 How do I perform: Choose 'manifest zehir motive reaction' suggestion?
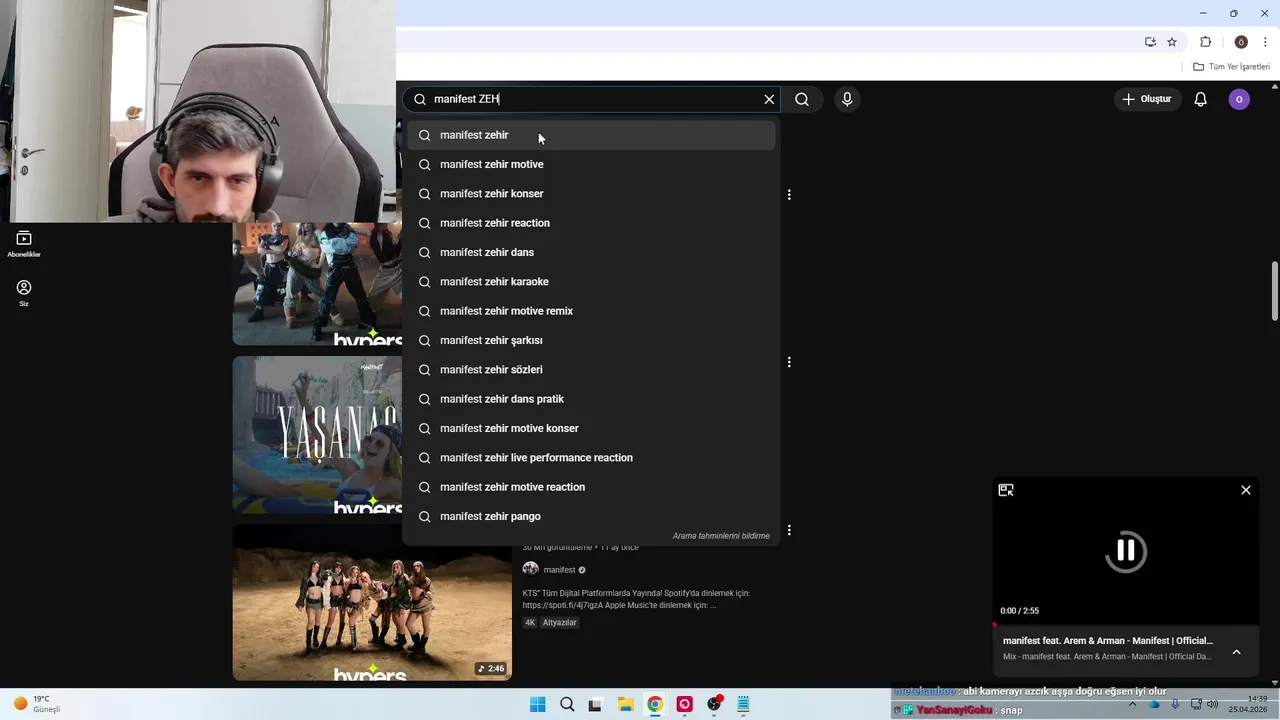pyautogui.click(x=591, y=487)
